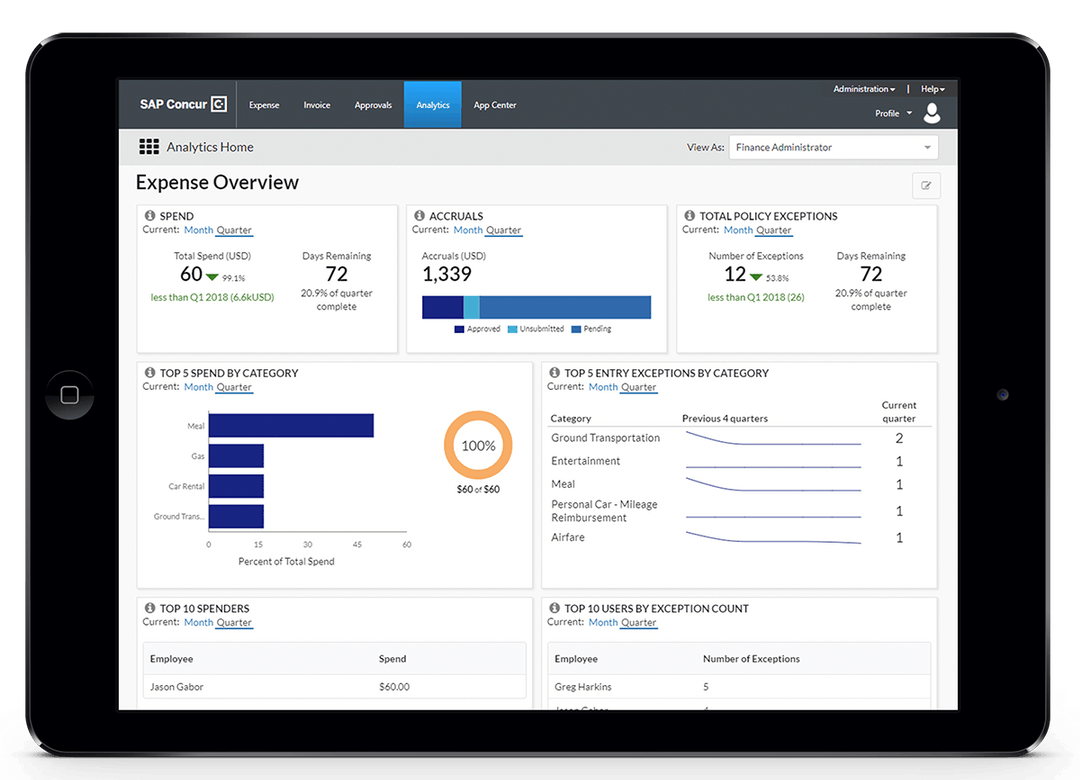Click the info icon on the ACCRUALS widget

click(x=421, y=215)
